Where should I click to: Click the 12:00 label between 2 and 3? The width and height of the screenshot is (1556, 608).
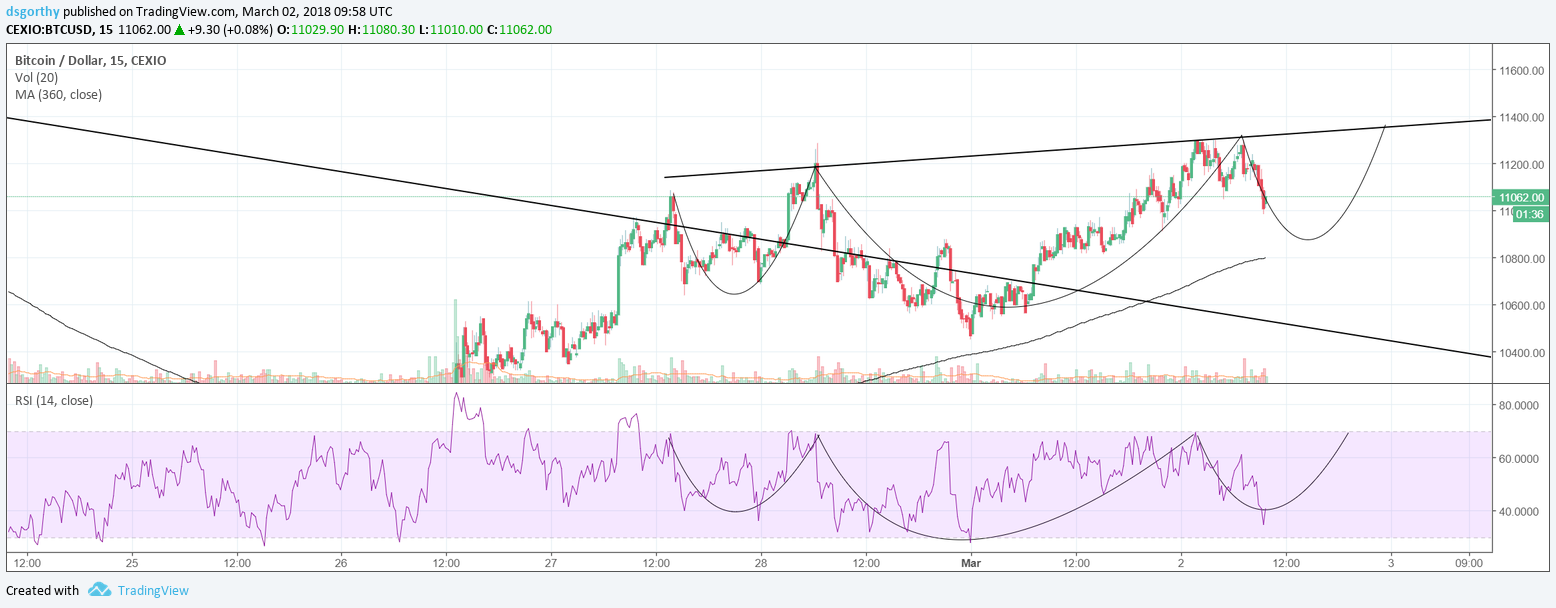pos(1286,562)
